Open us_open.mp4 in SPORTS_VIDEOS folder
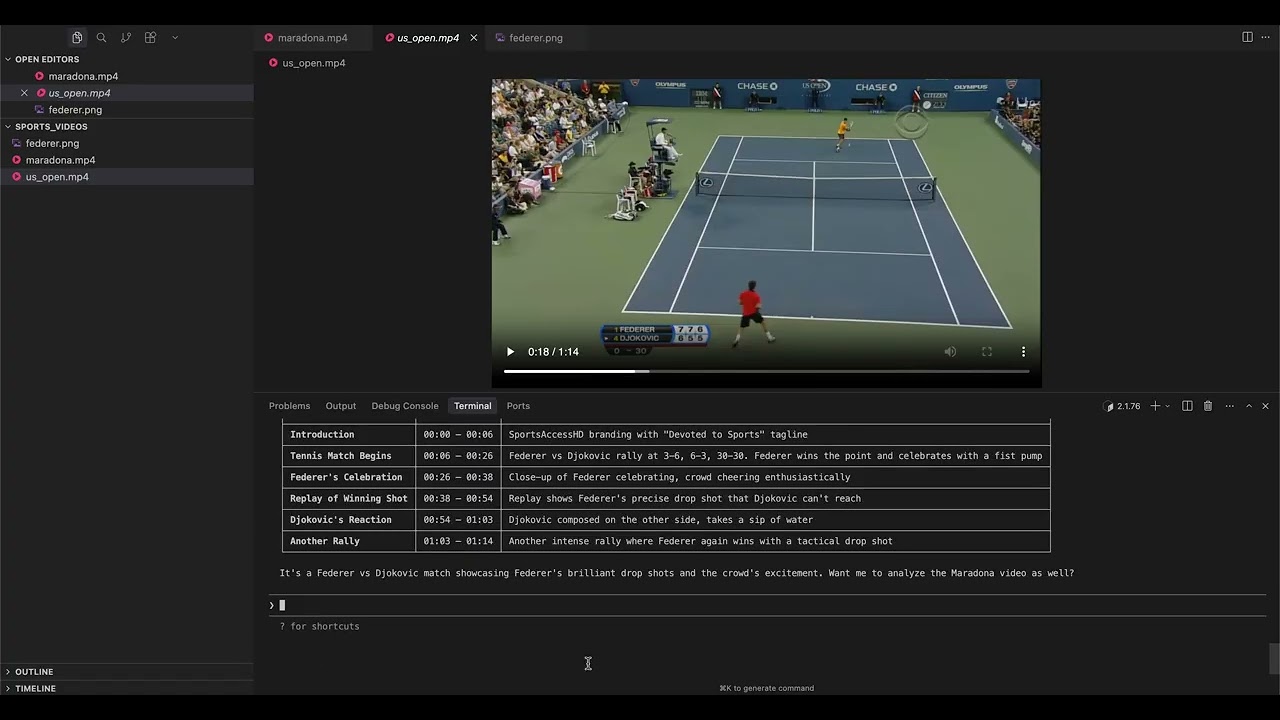Image resolution: width=1280 pixels, height=720 pixels. point(57,177)
